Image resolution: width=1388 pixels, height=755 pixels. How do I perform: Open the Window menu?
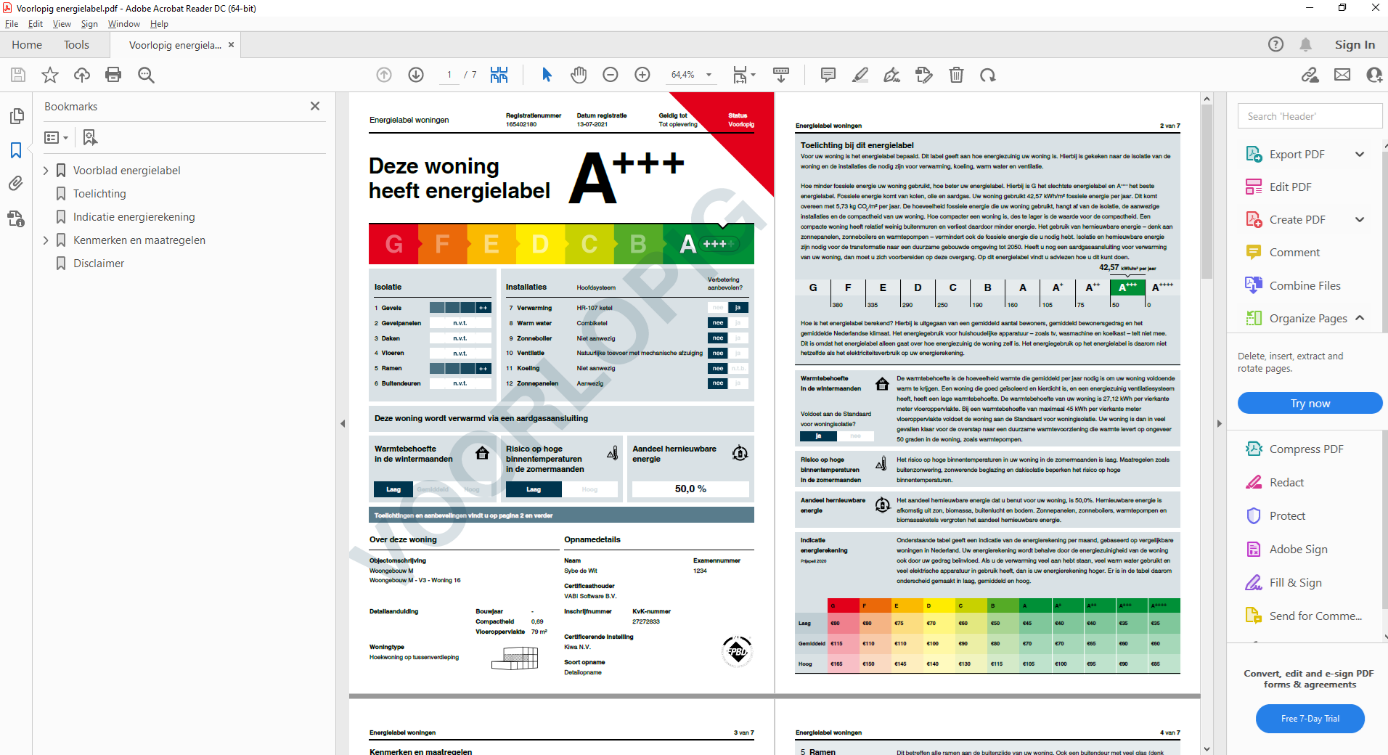[x=124, y=24]
